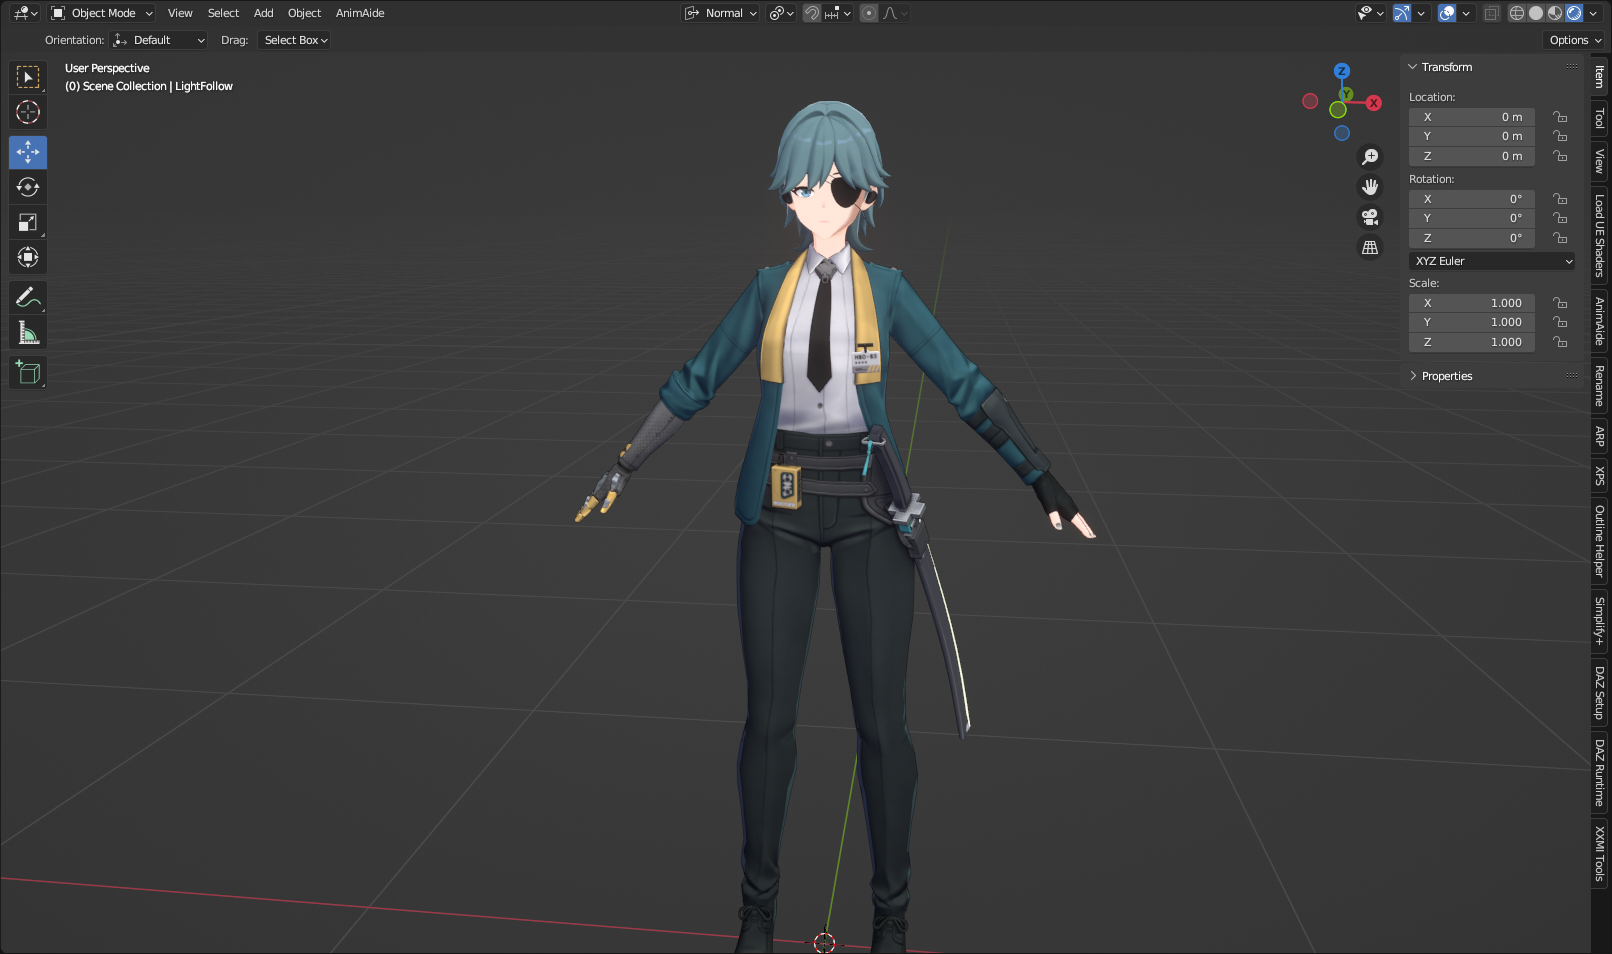Open the Select menu
1612x954 pixels.
point(223,13)
